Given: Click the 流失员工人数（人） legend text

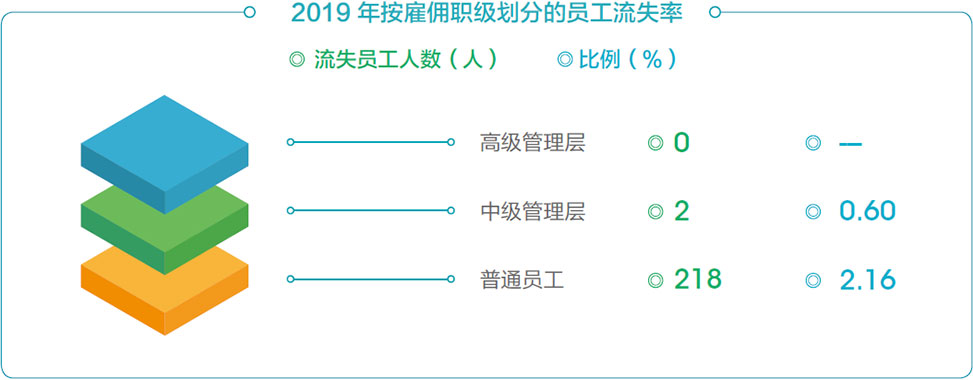Looking at the screenshot, I should (x=406, y=60).
